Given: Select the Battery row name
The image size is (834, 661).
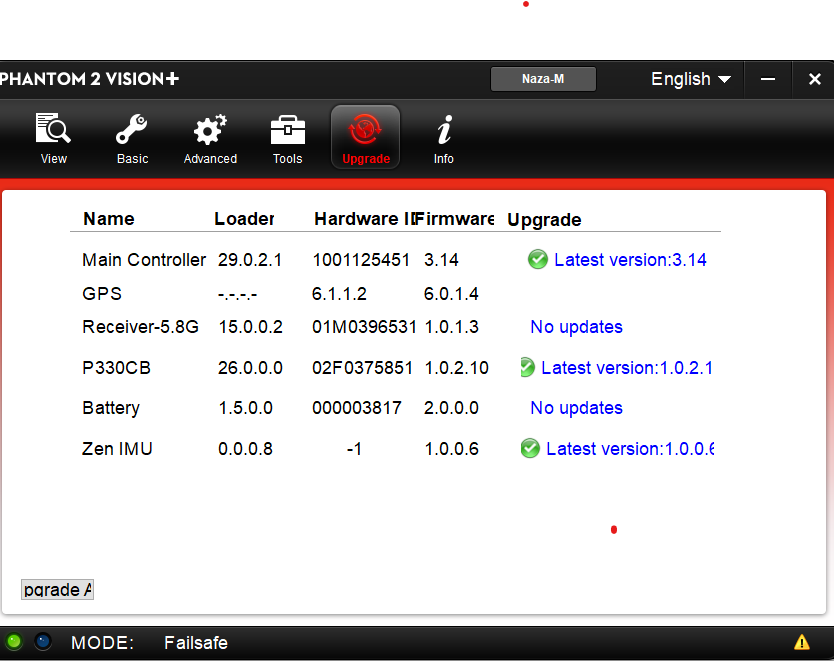Looking at the screenshot, I should click(111, 408).
